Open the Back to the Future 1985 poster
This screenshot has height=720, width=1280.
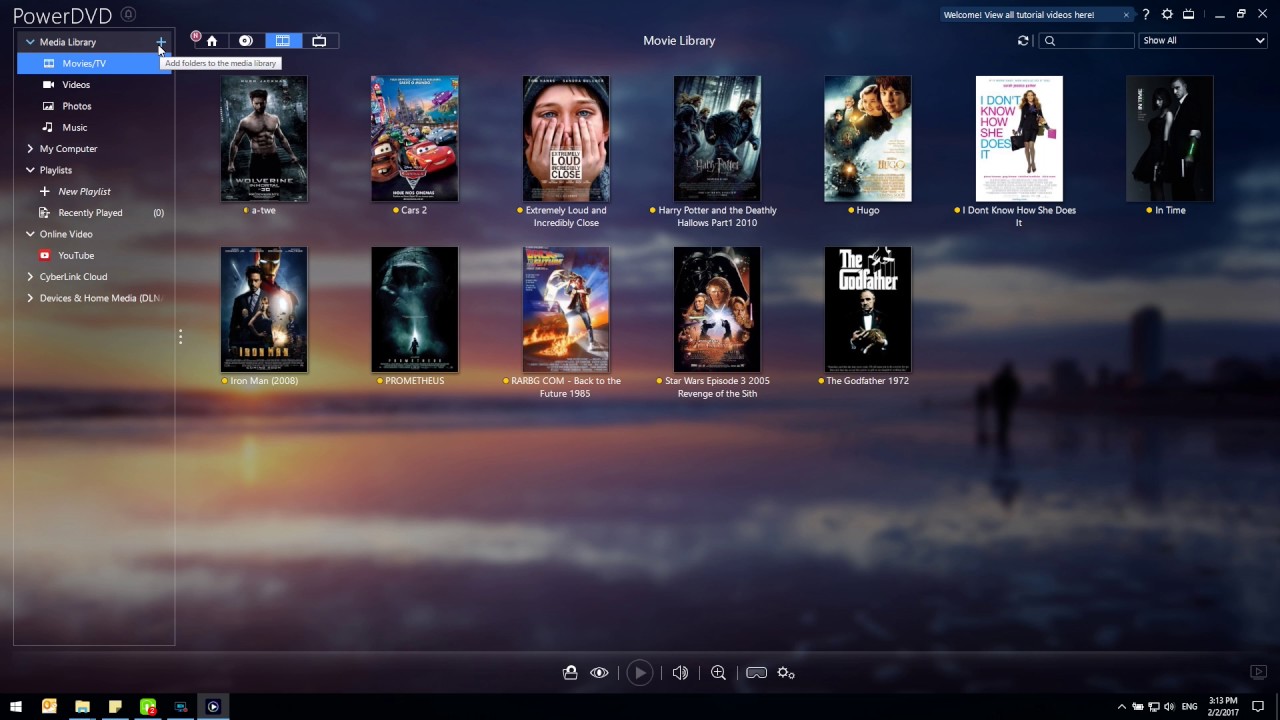point(566,310)
